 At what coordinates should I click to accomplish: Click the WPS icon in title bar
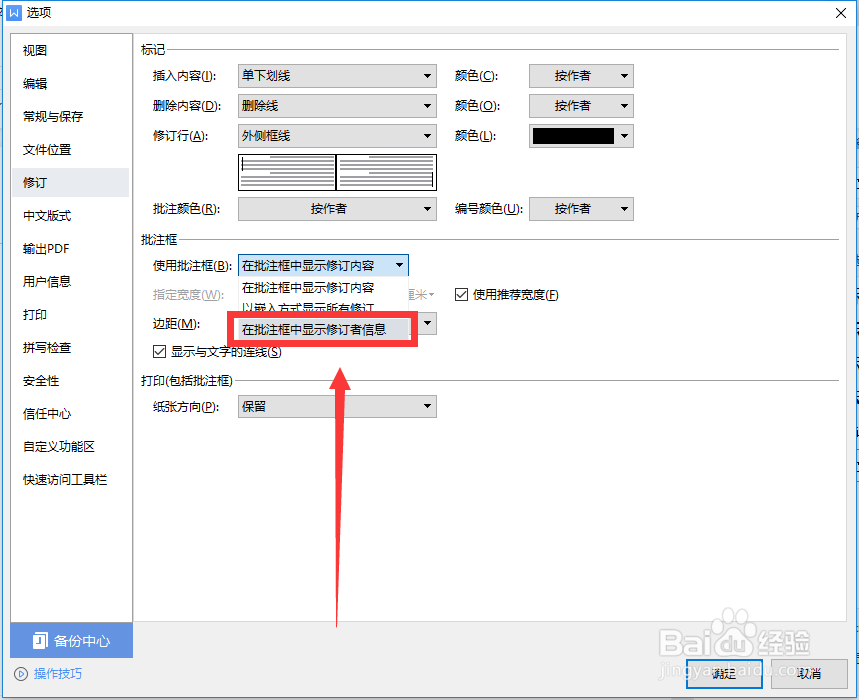(14, 12)
